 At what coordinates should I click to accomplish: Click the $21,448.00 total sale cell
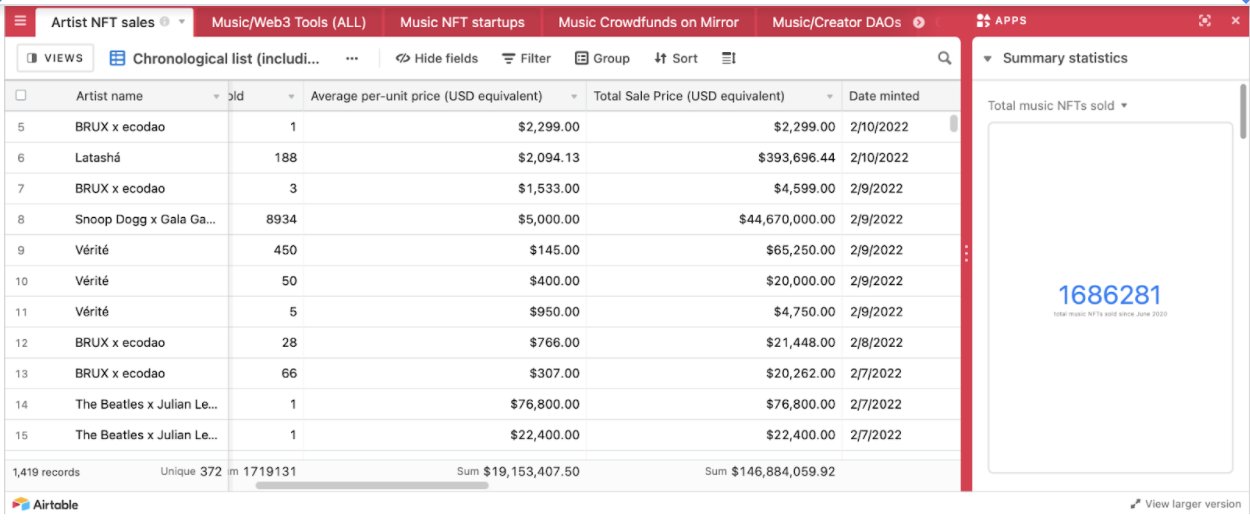click(714, 342)
